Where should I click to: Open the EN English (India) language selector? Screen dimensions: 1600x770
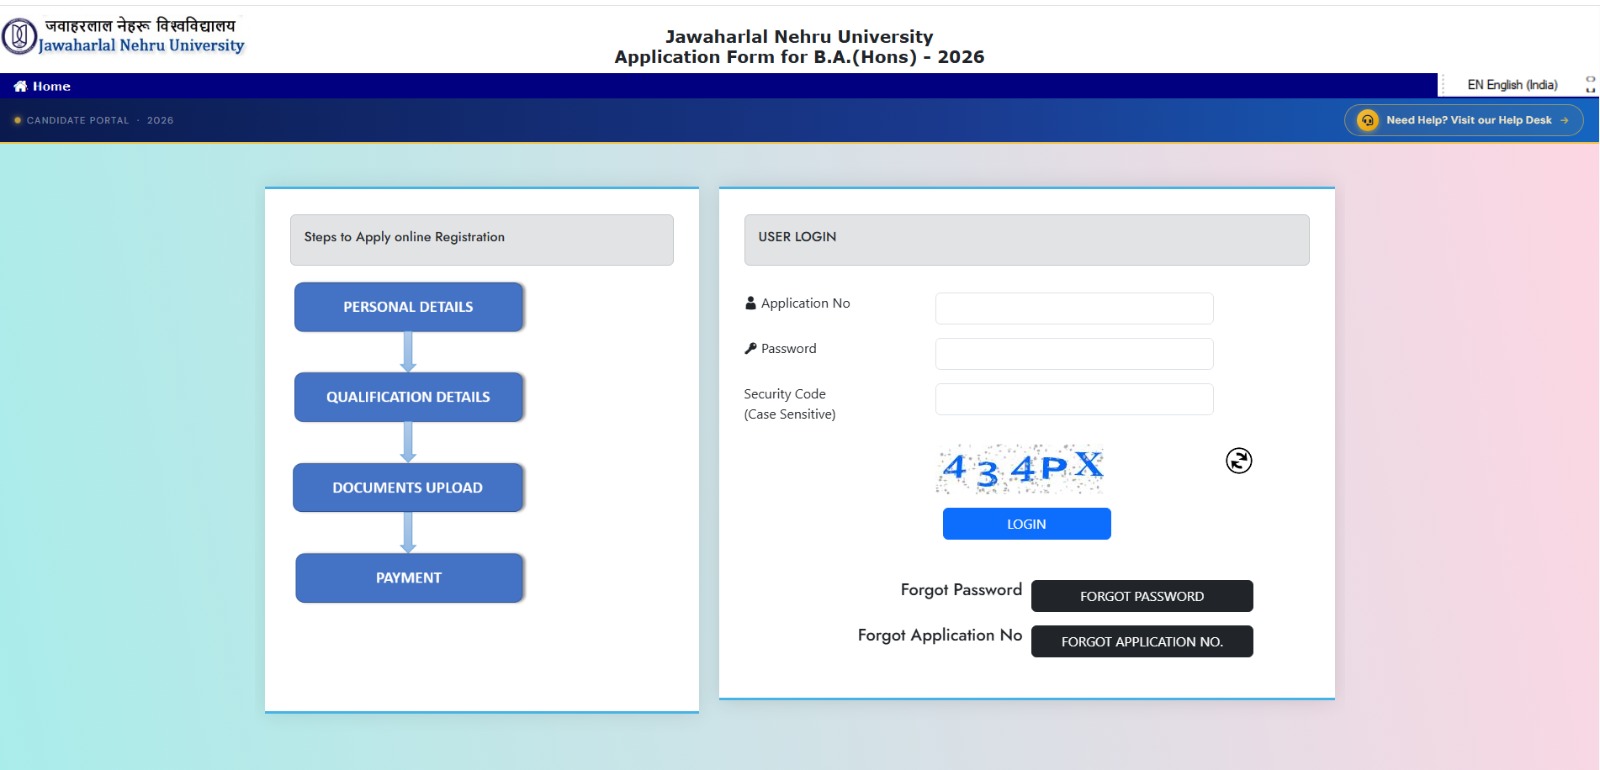click(1512, 85)
